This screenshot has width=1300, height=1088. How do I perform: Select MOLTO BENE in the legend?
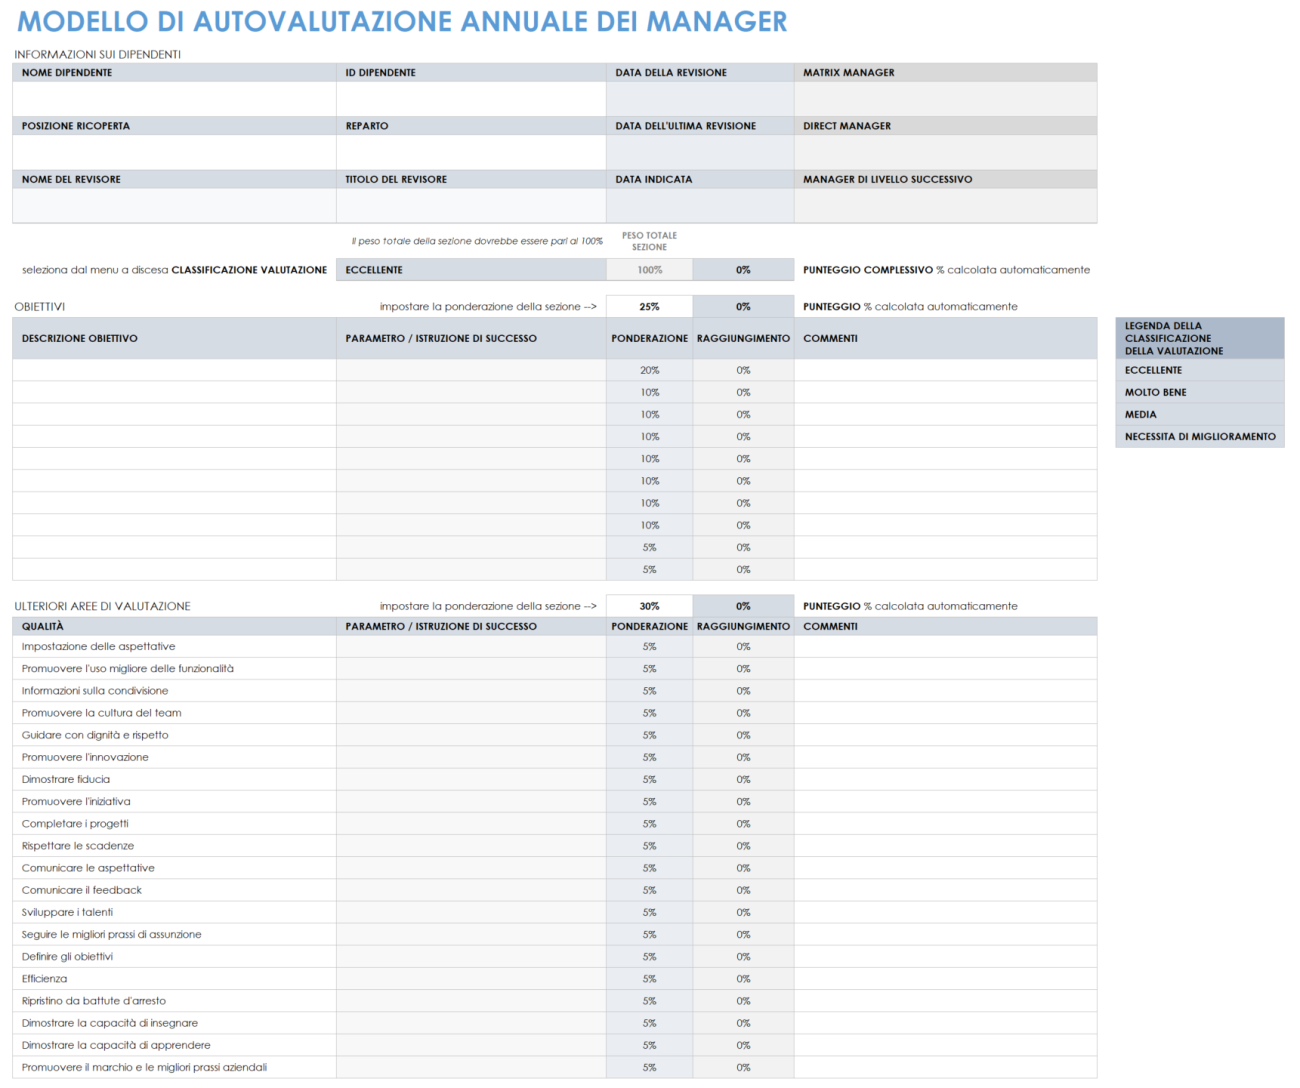[1198, 392]
